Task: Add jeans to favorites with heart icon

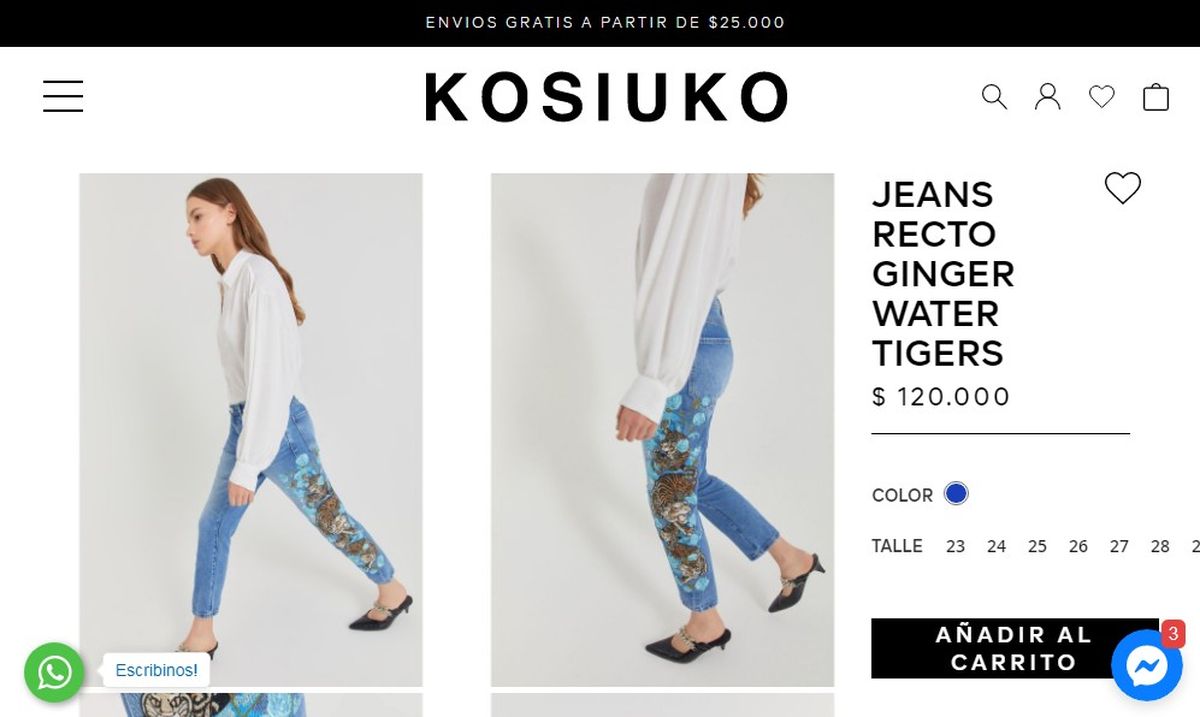Action: [x=1122, y=188]
